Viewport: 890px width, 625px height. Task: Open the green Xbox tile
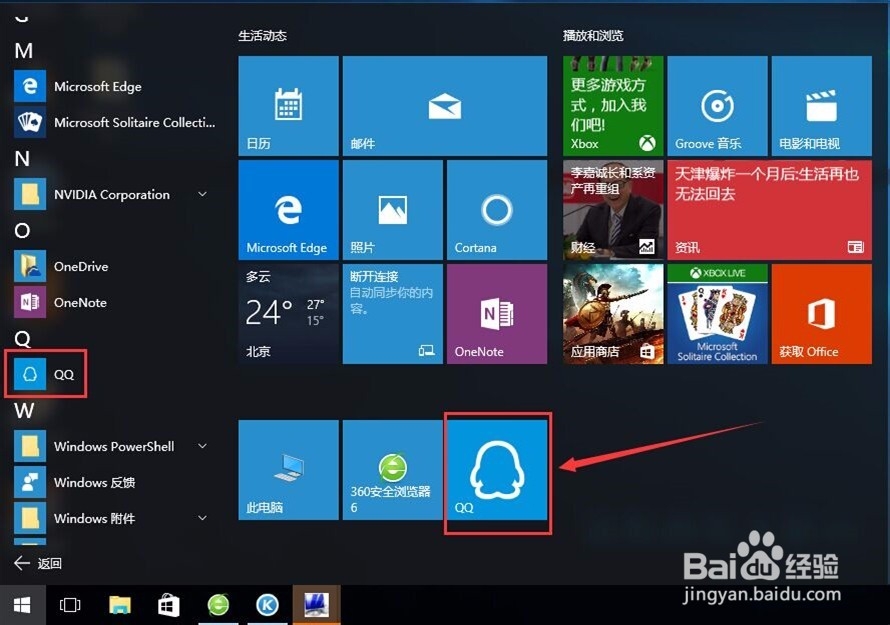tap(613, 106)
